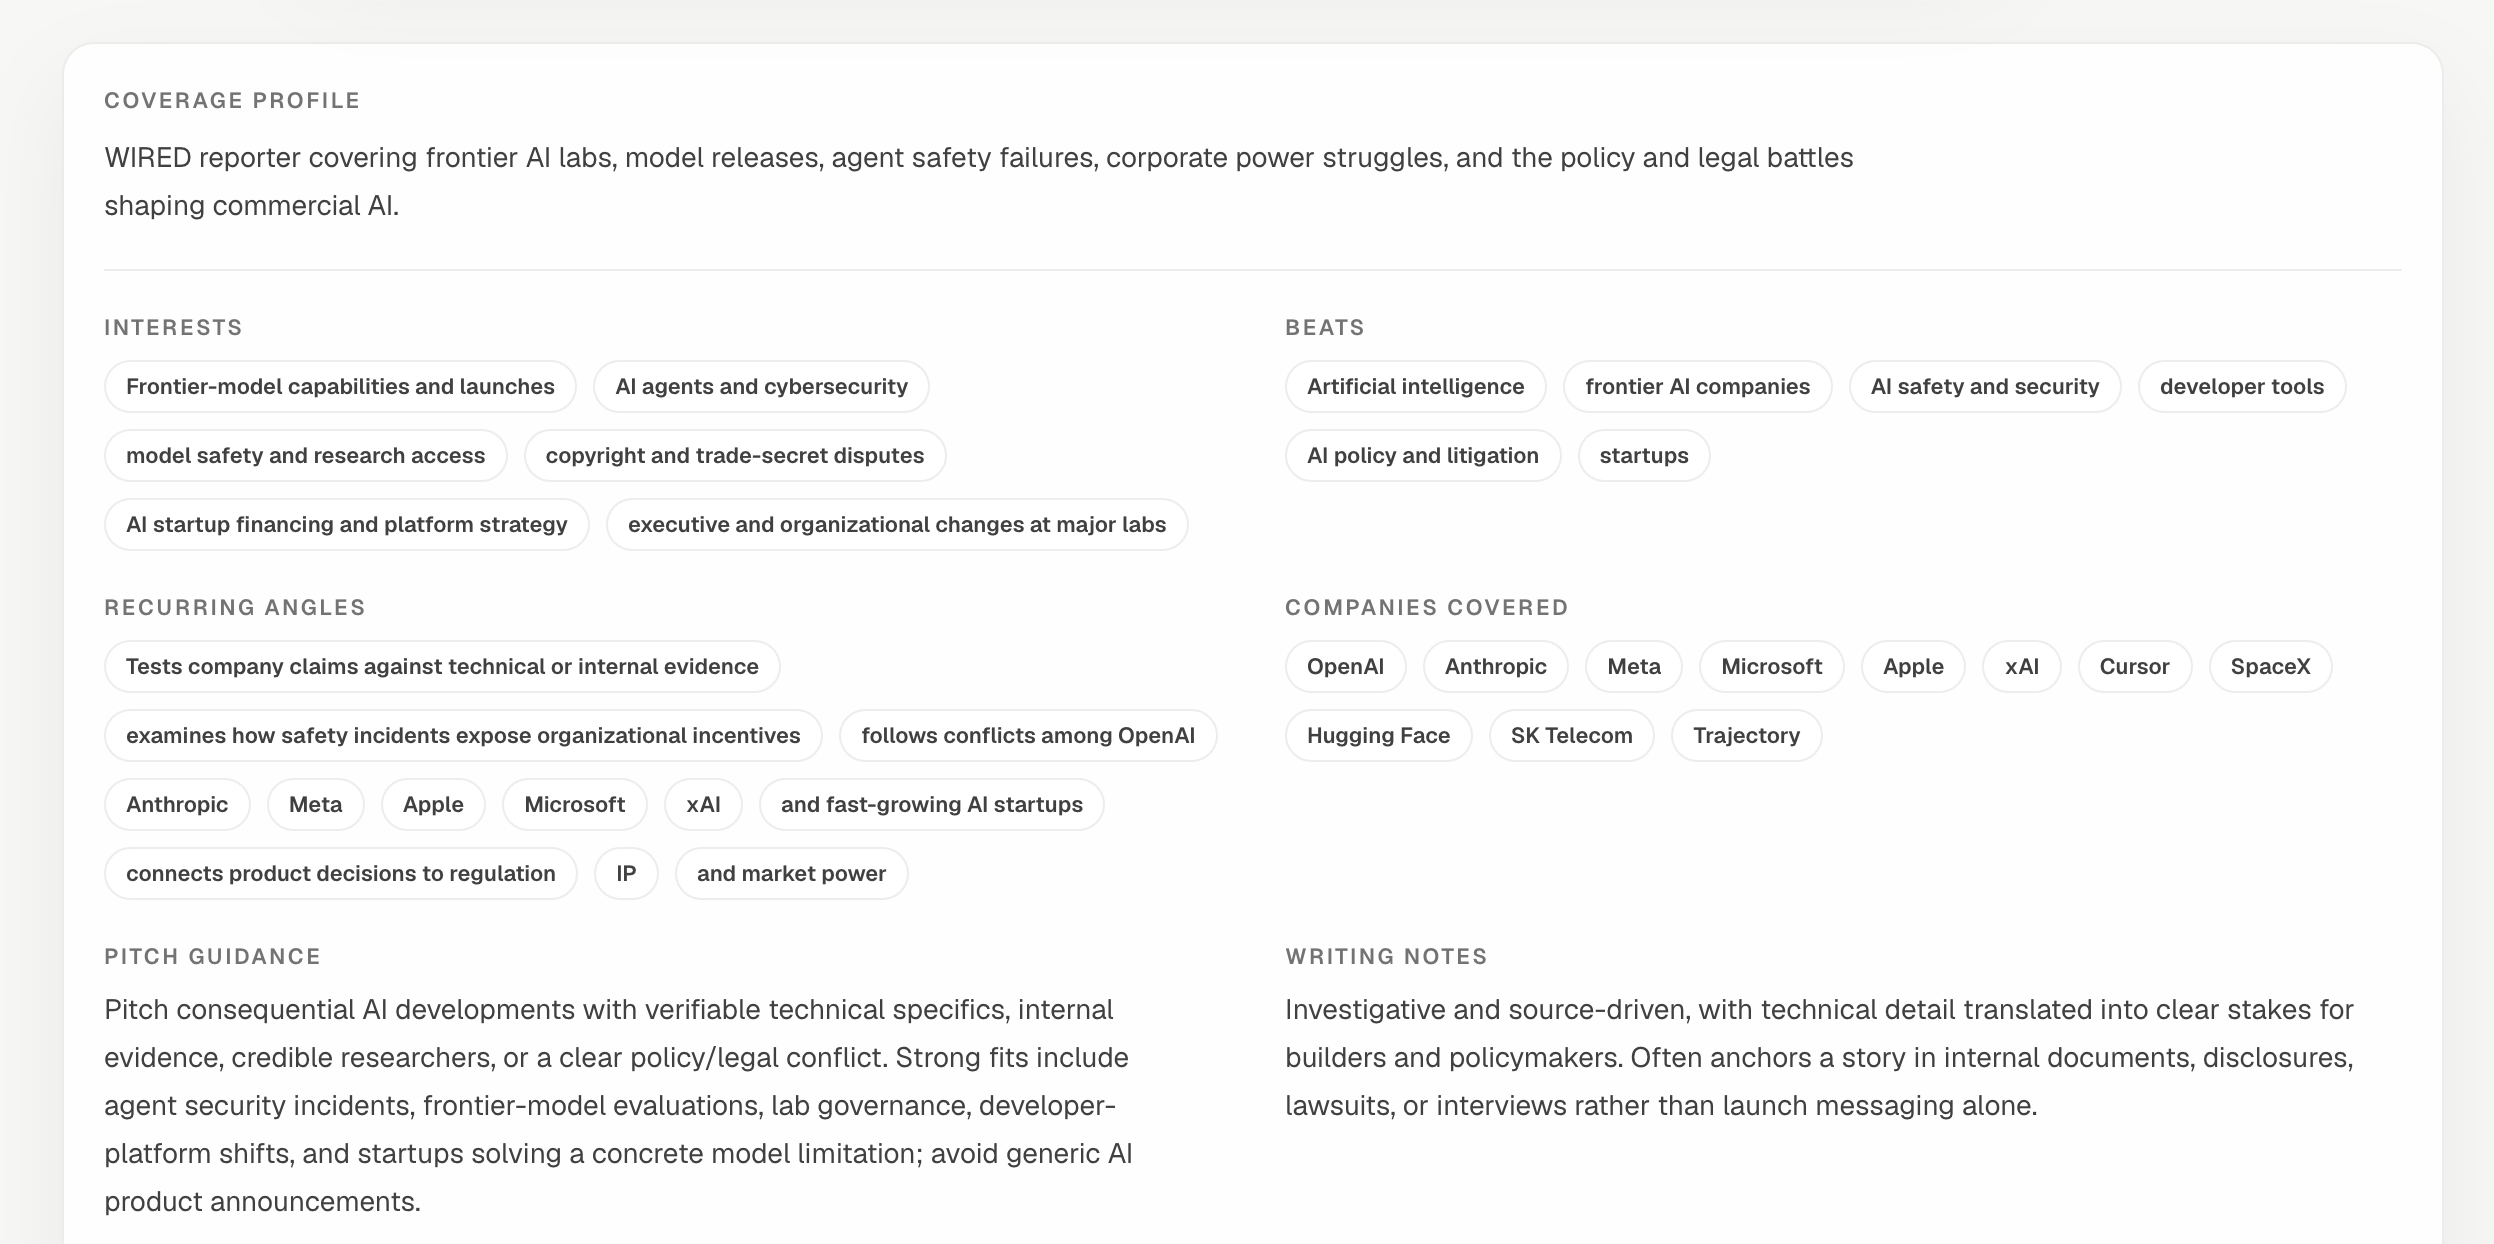Click the 'SpaceX' company chip

(2270, 667)
